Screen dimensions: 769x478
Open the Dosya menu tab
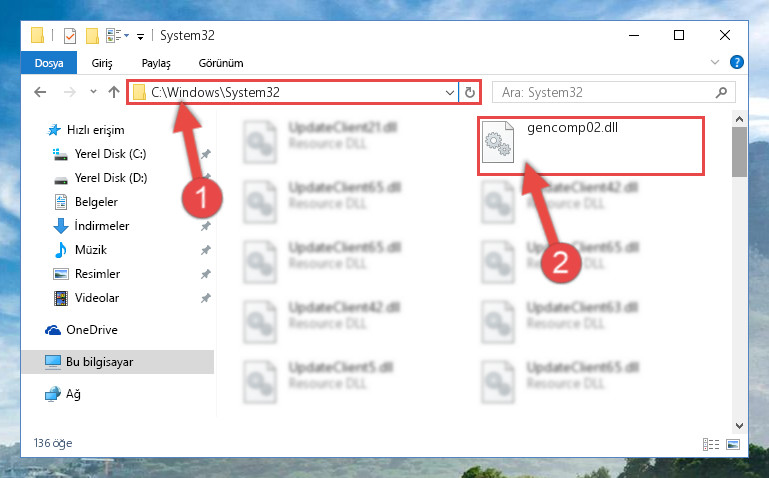(x=49, y=63)
